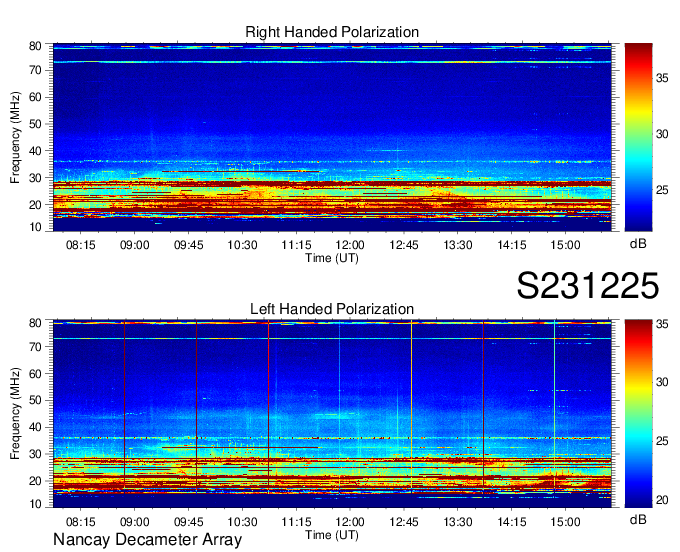Screen dimensions: 680x552
Task: Click the 13:30 tick label on the right-handed plot
Action: (x=458, y=245)
